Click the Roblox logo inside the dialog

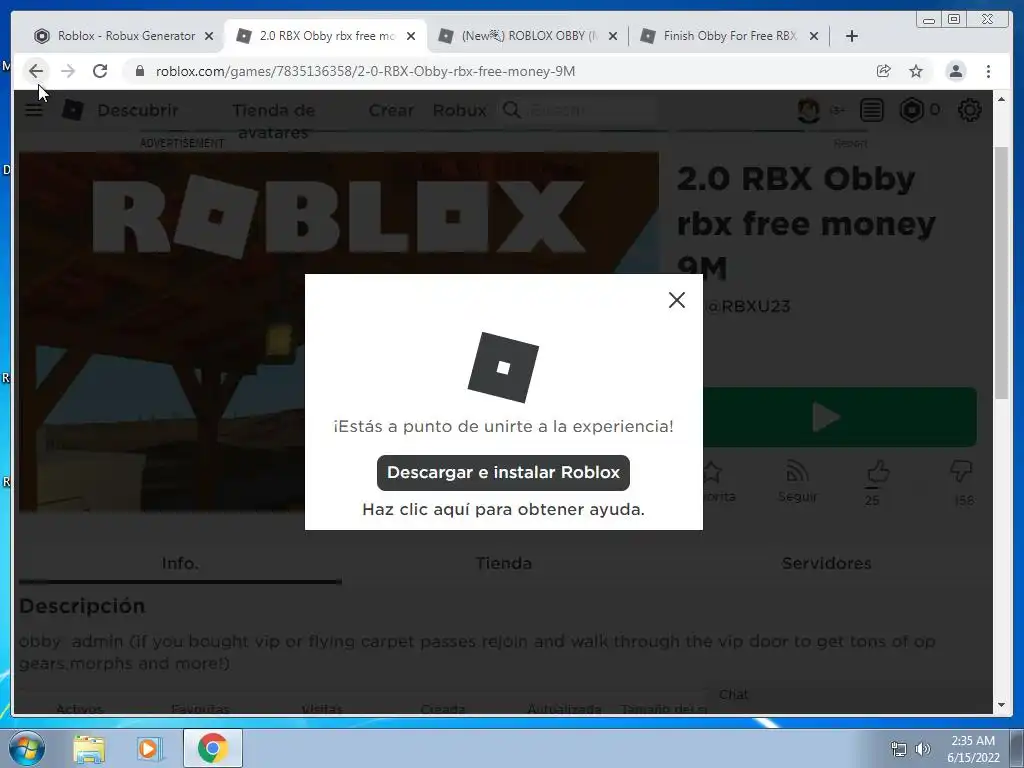[503, 367]
